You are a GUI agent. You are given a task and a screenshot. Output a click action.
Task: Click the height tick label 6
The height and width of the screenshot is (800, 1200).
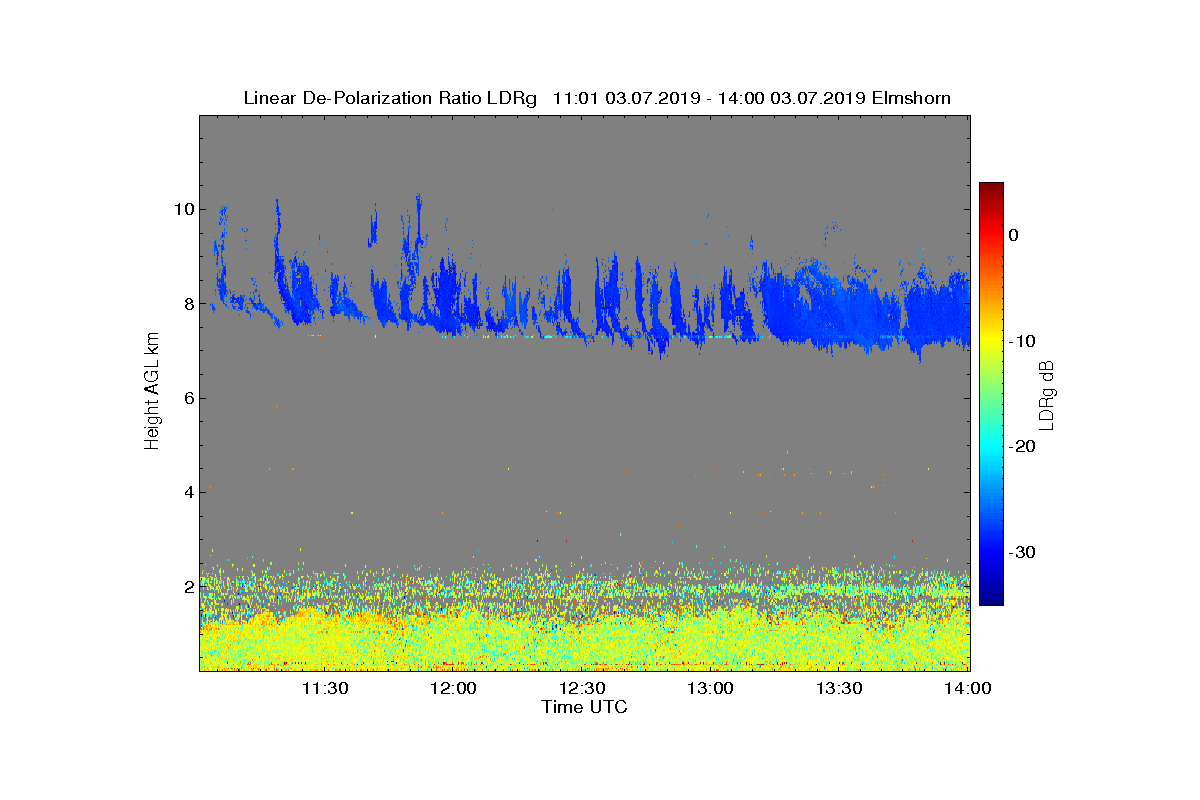(x=187, y=398)
